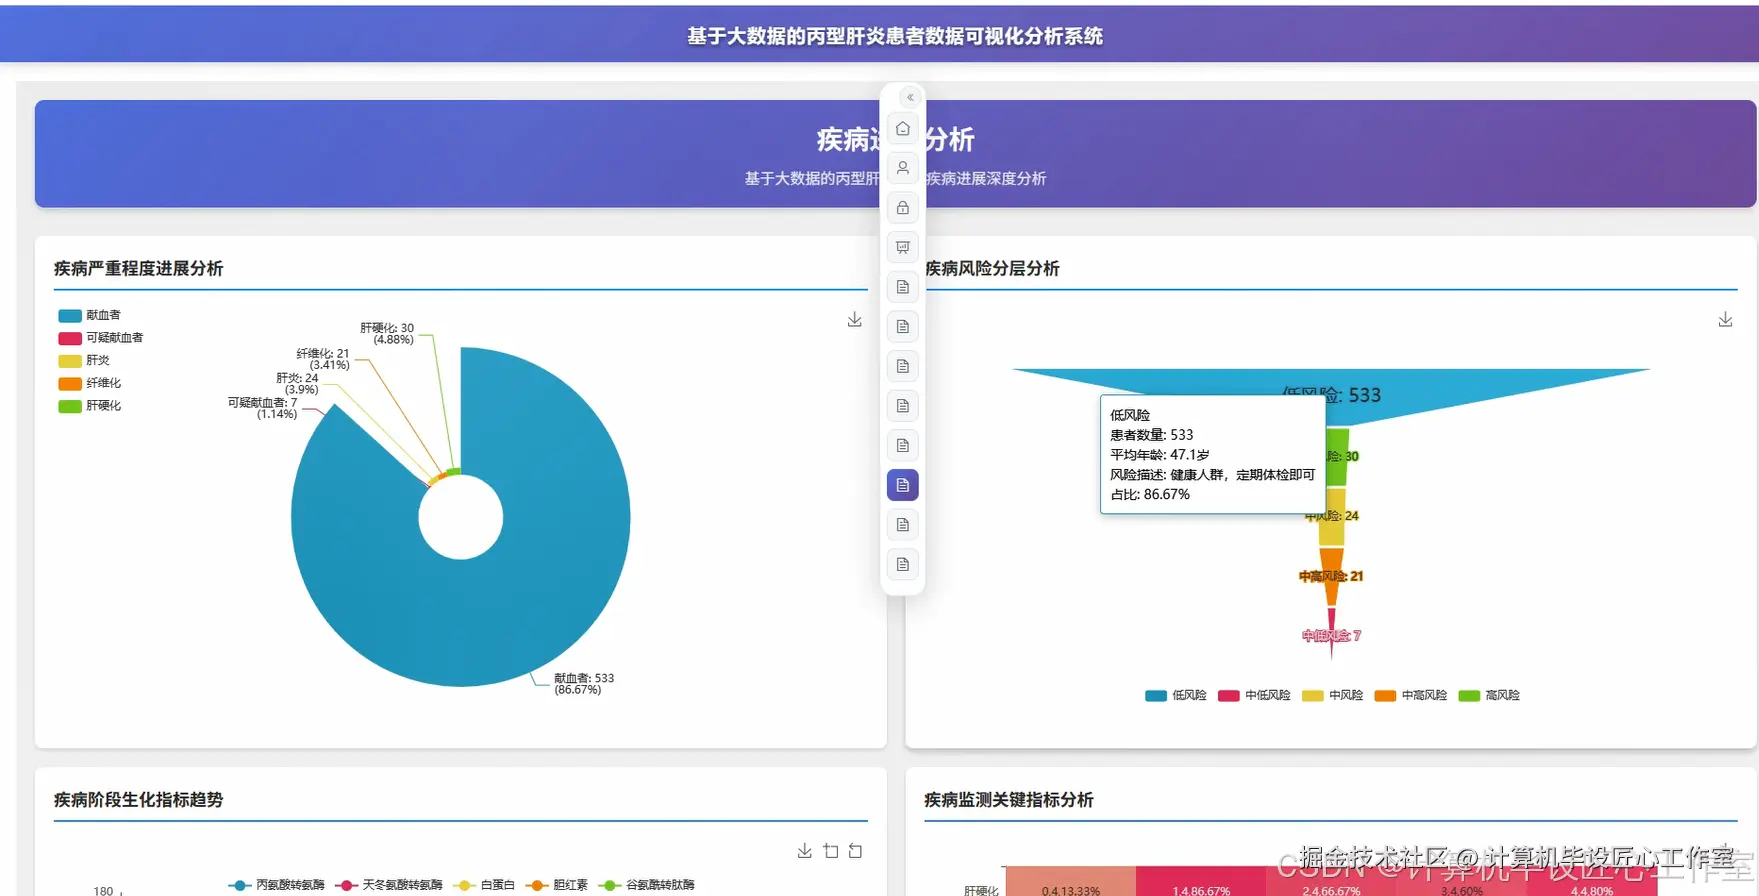The image size is (1759, 896).
Task: Select the green funnel segment labeled 30
Action: coord(1338,457)
